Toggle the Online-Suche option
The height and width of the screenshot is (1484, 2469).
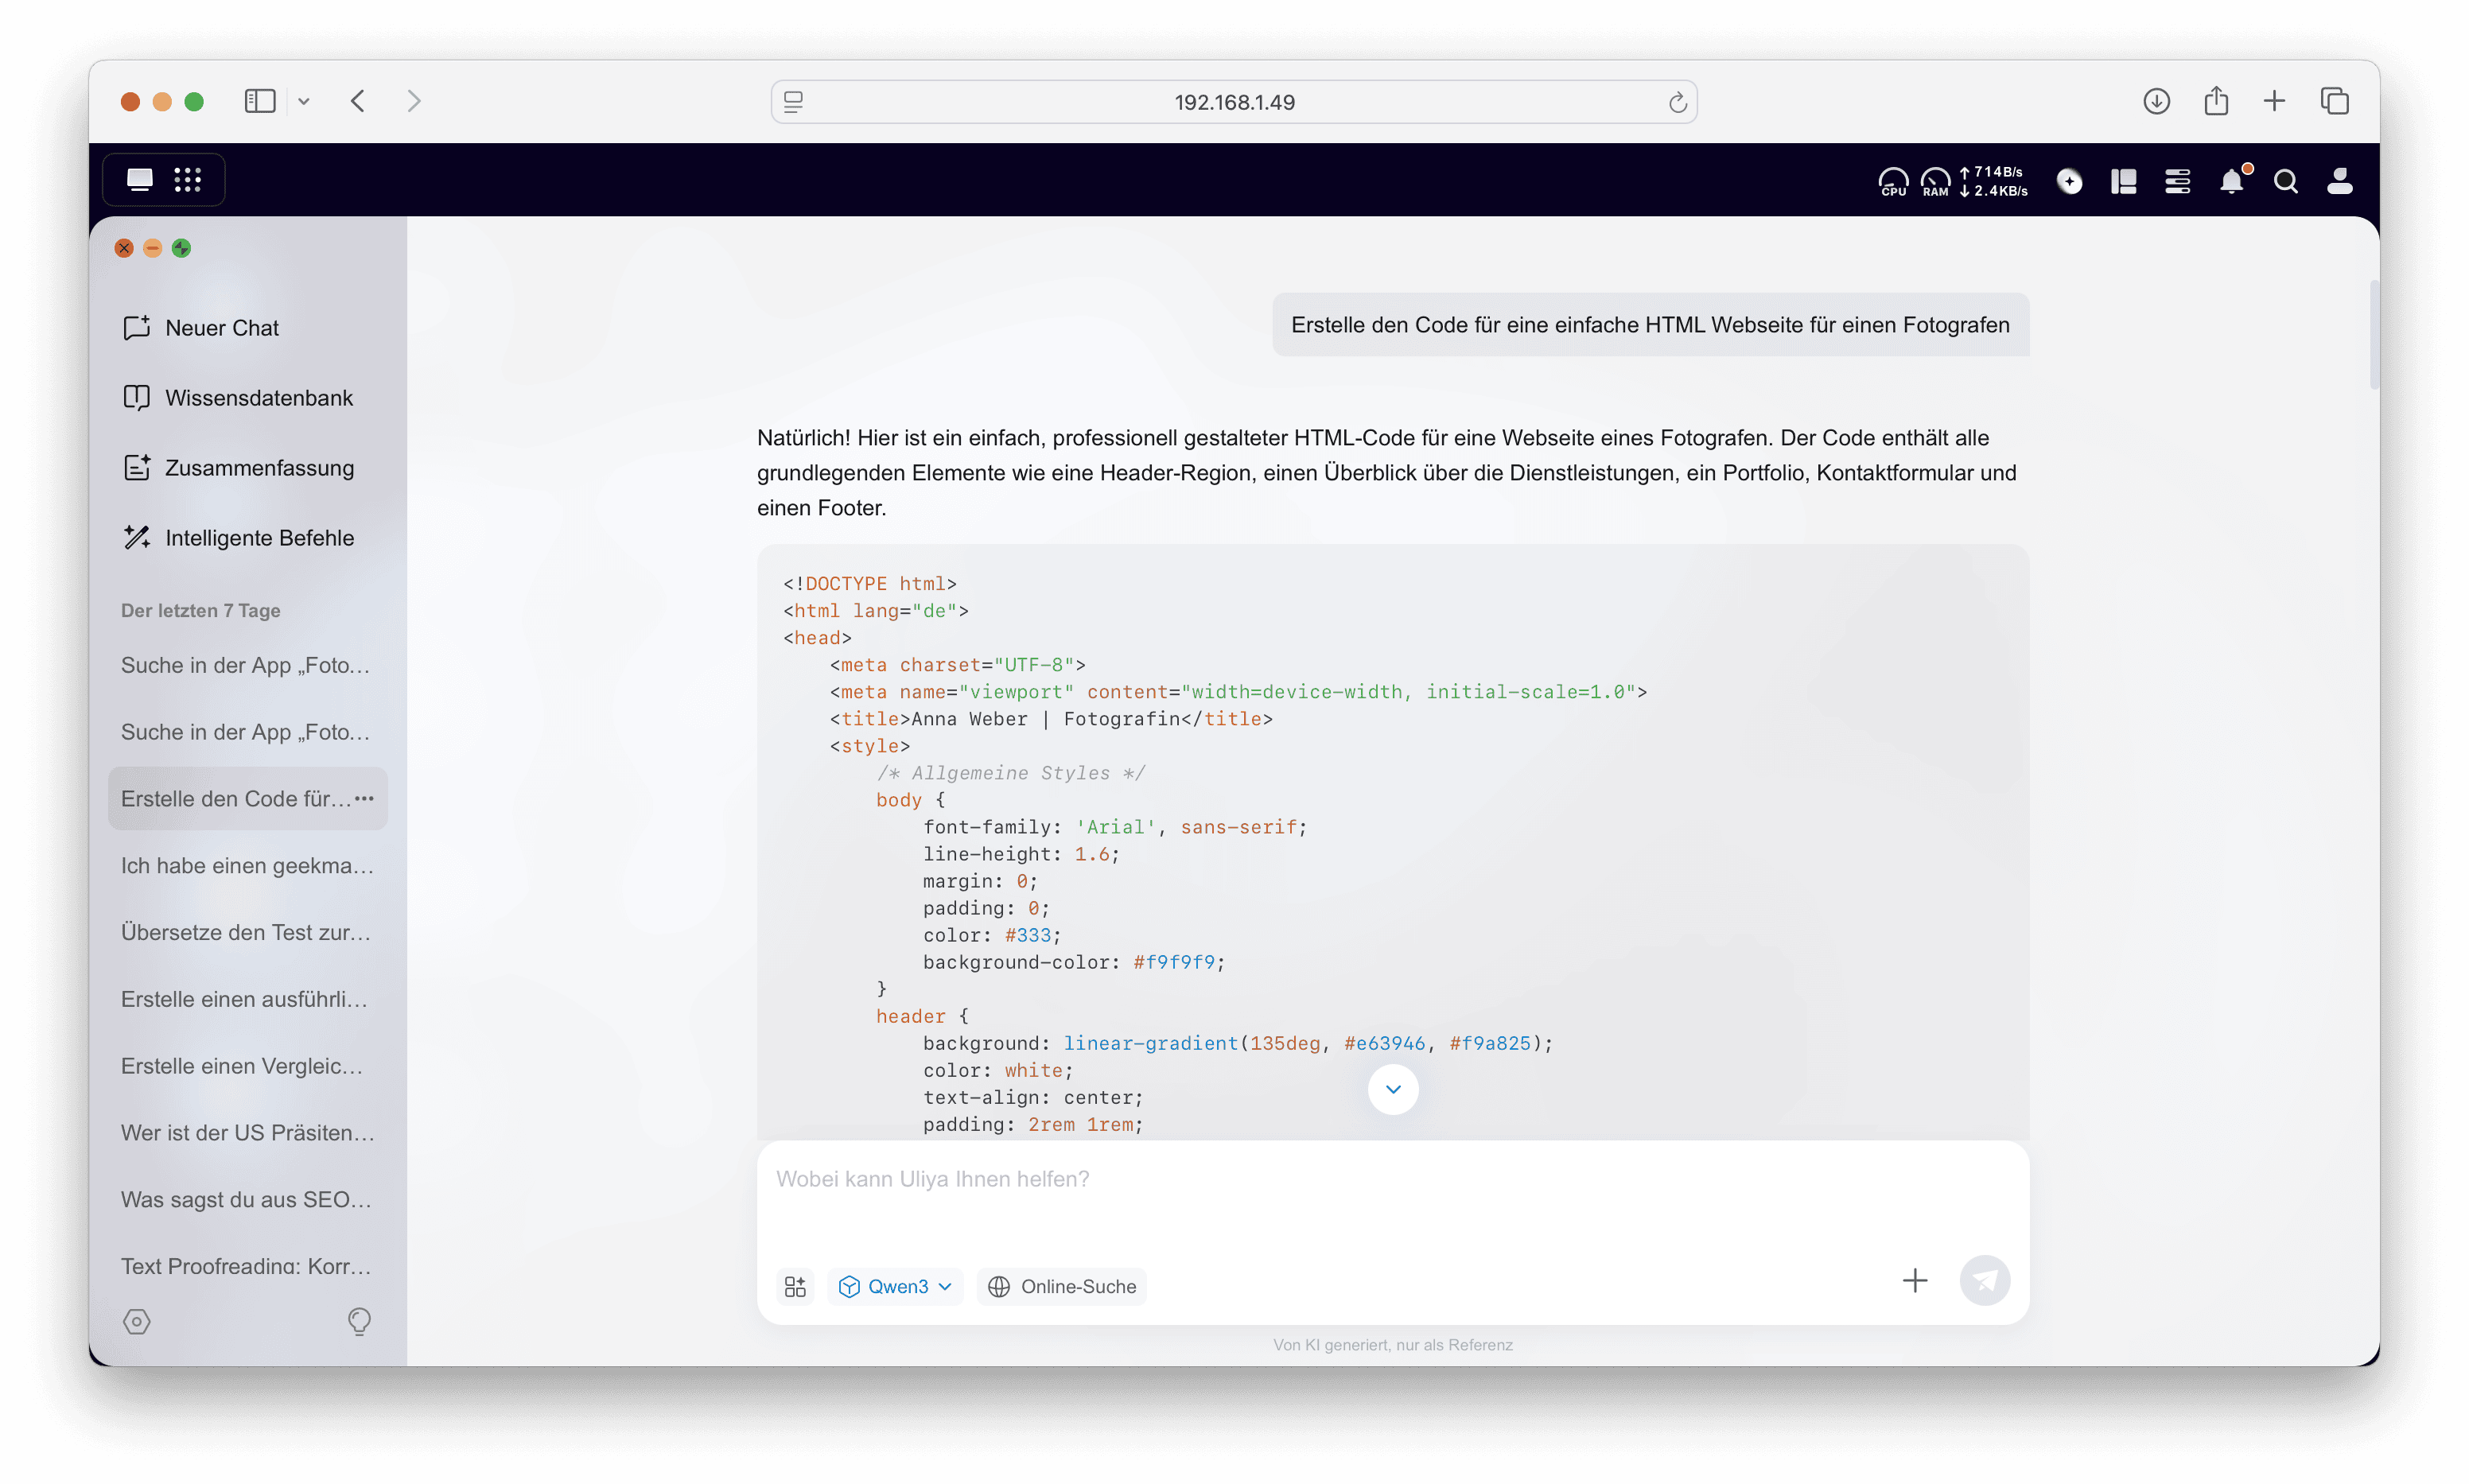coord(1062,1286)
